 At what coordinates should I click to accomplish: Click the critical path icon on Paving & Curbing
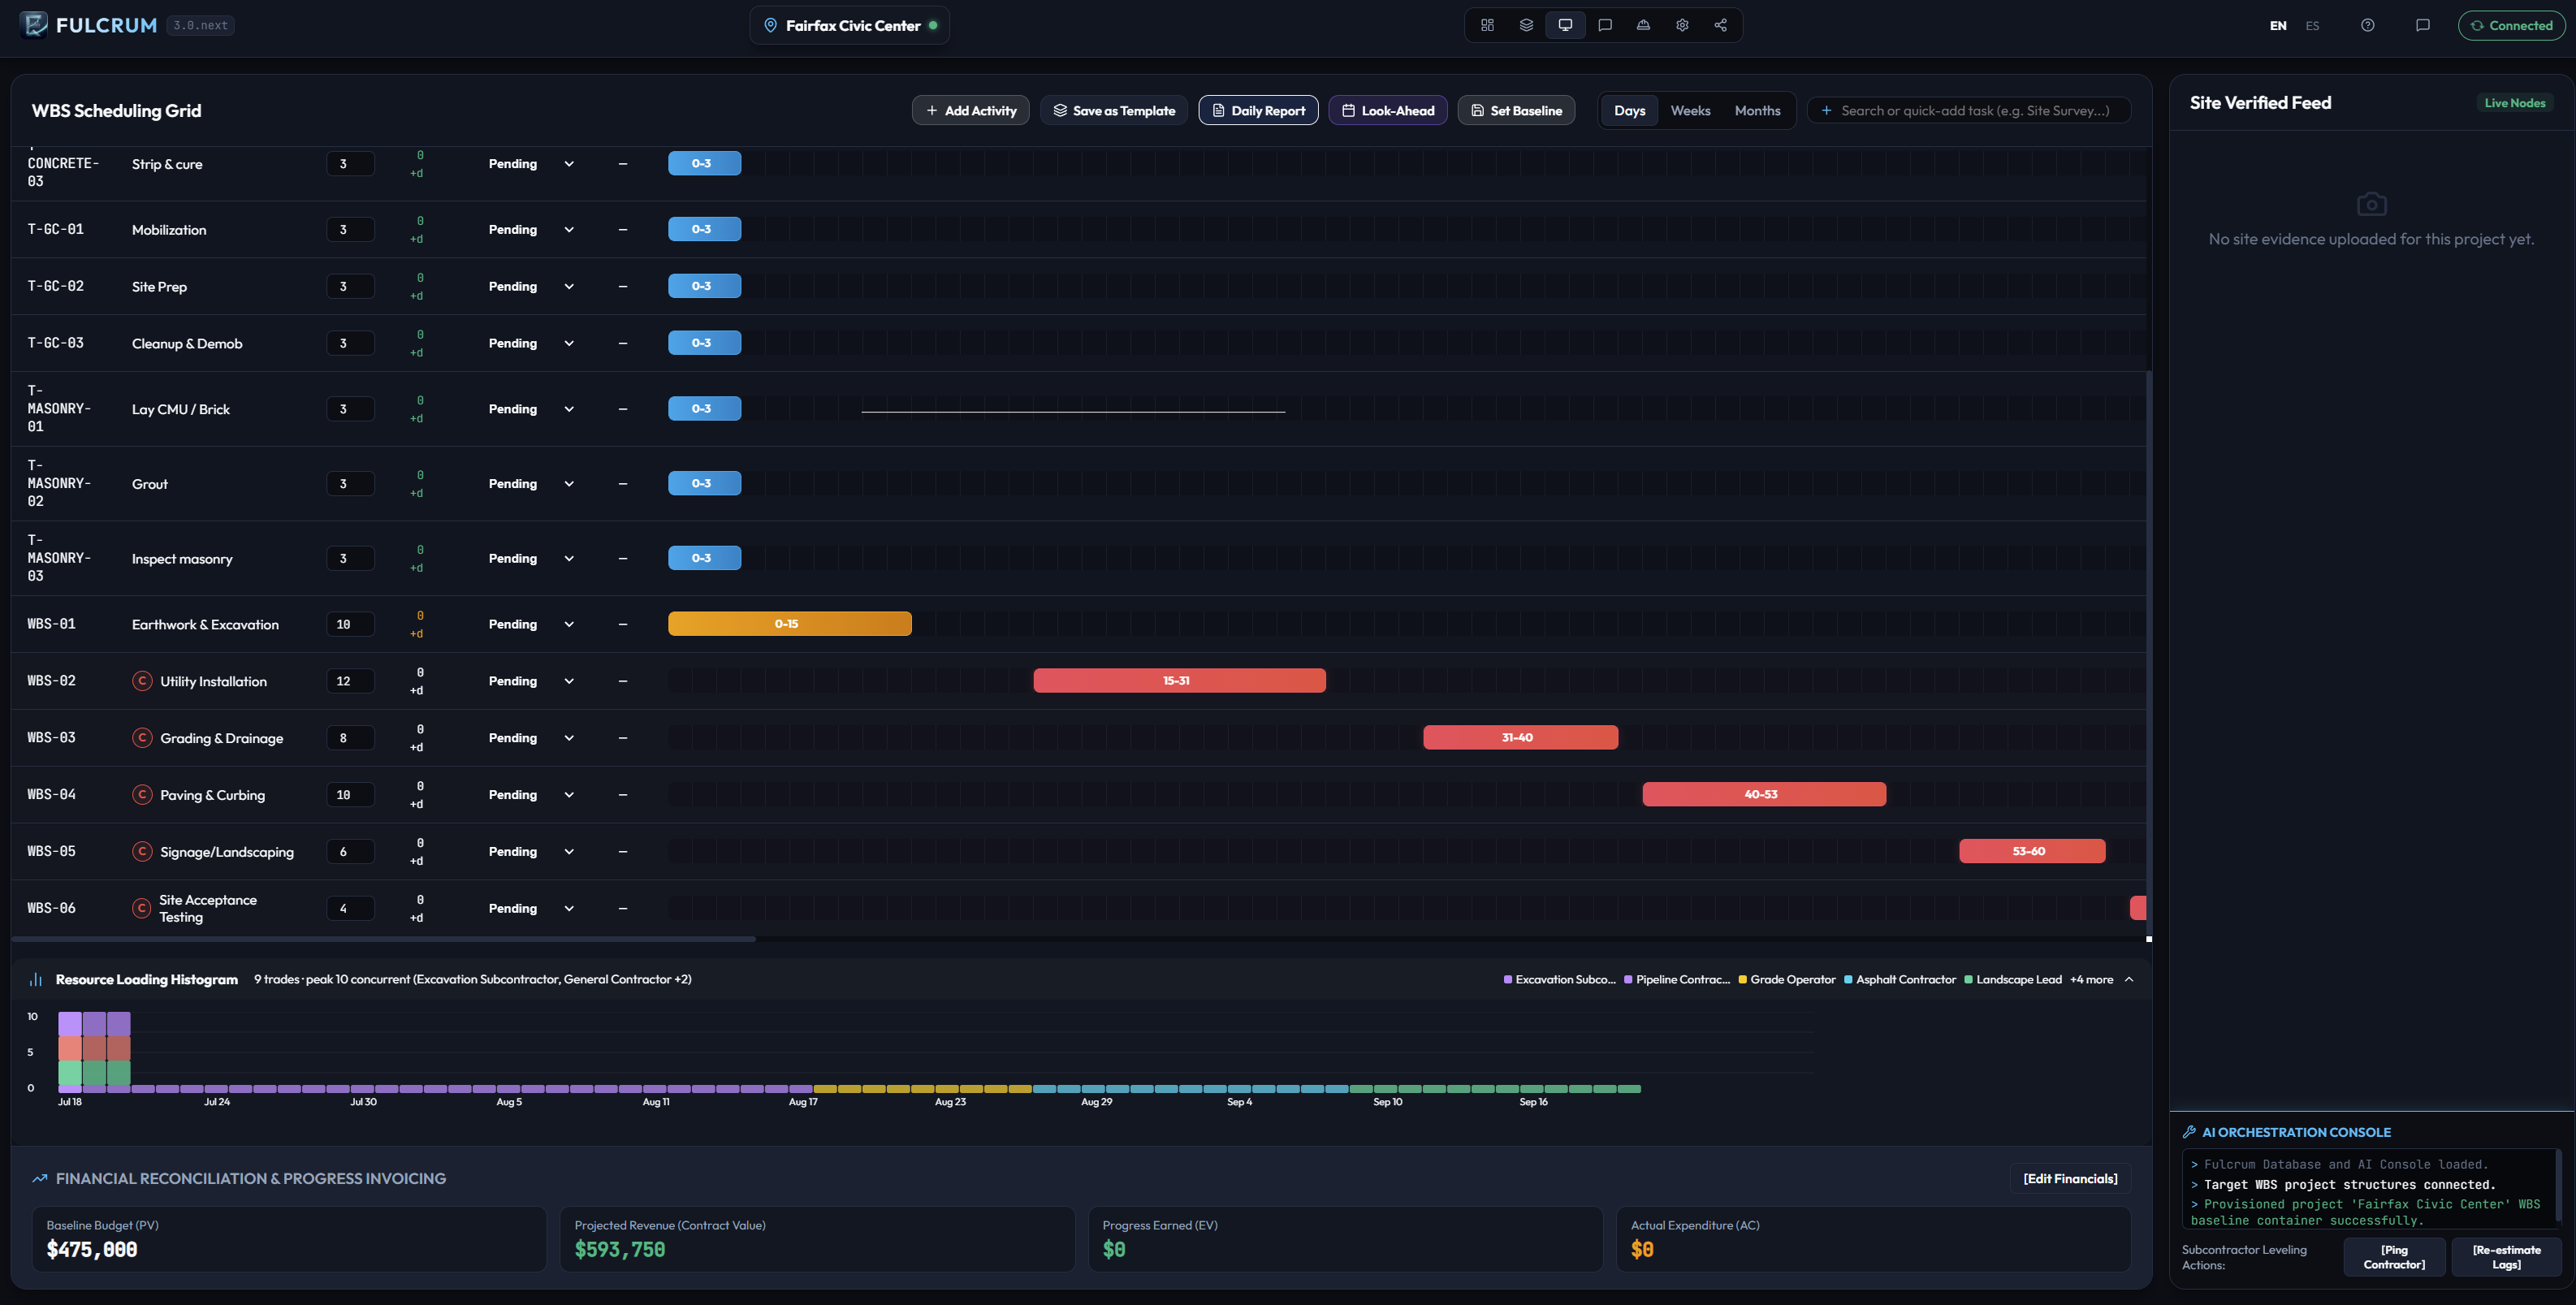pyautogui.click(x=142, y=795)
